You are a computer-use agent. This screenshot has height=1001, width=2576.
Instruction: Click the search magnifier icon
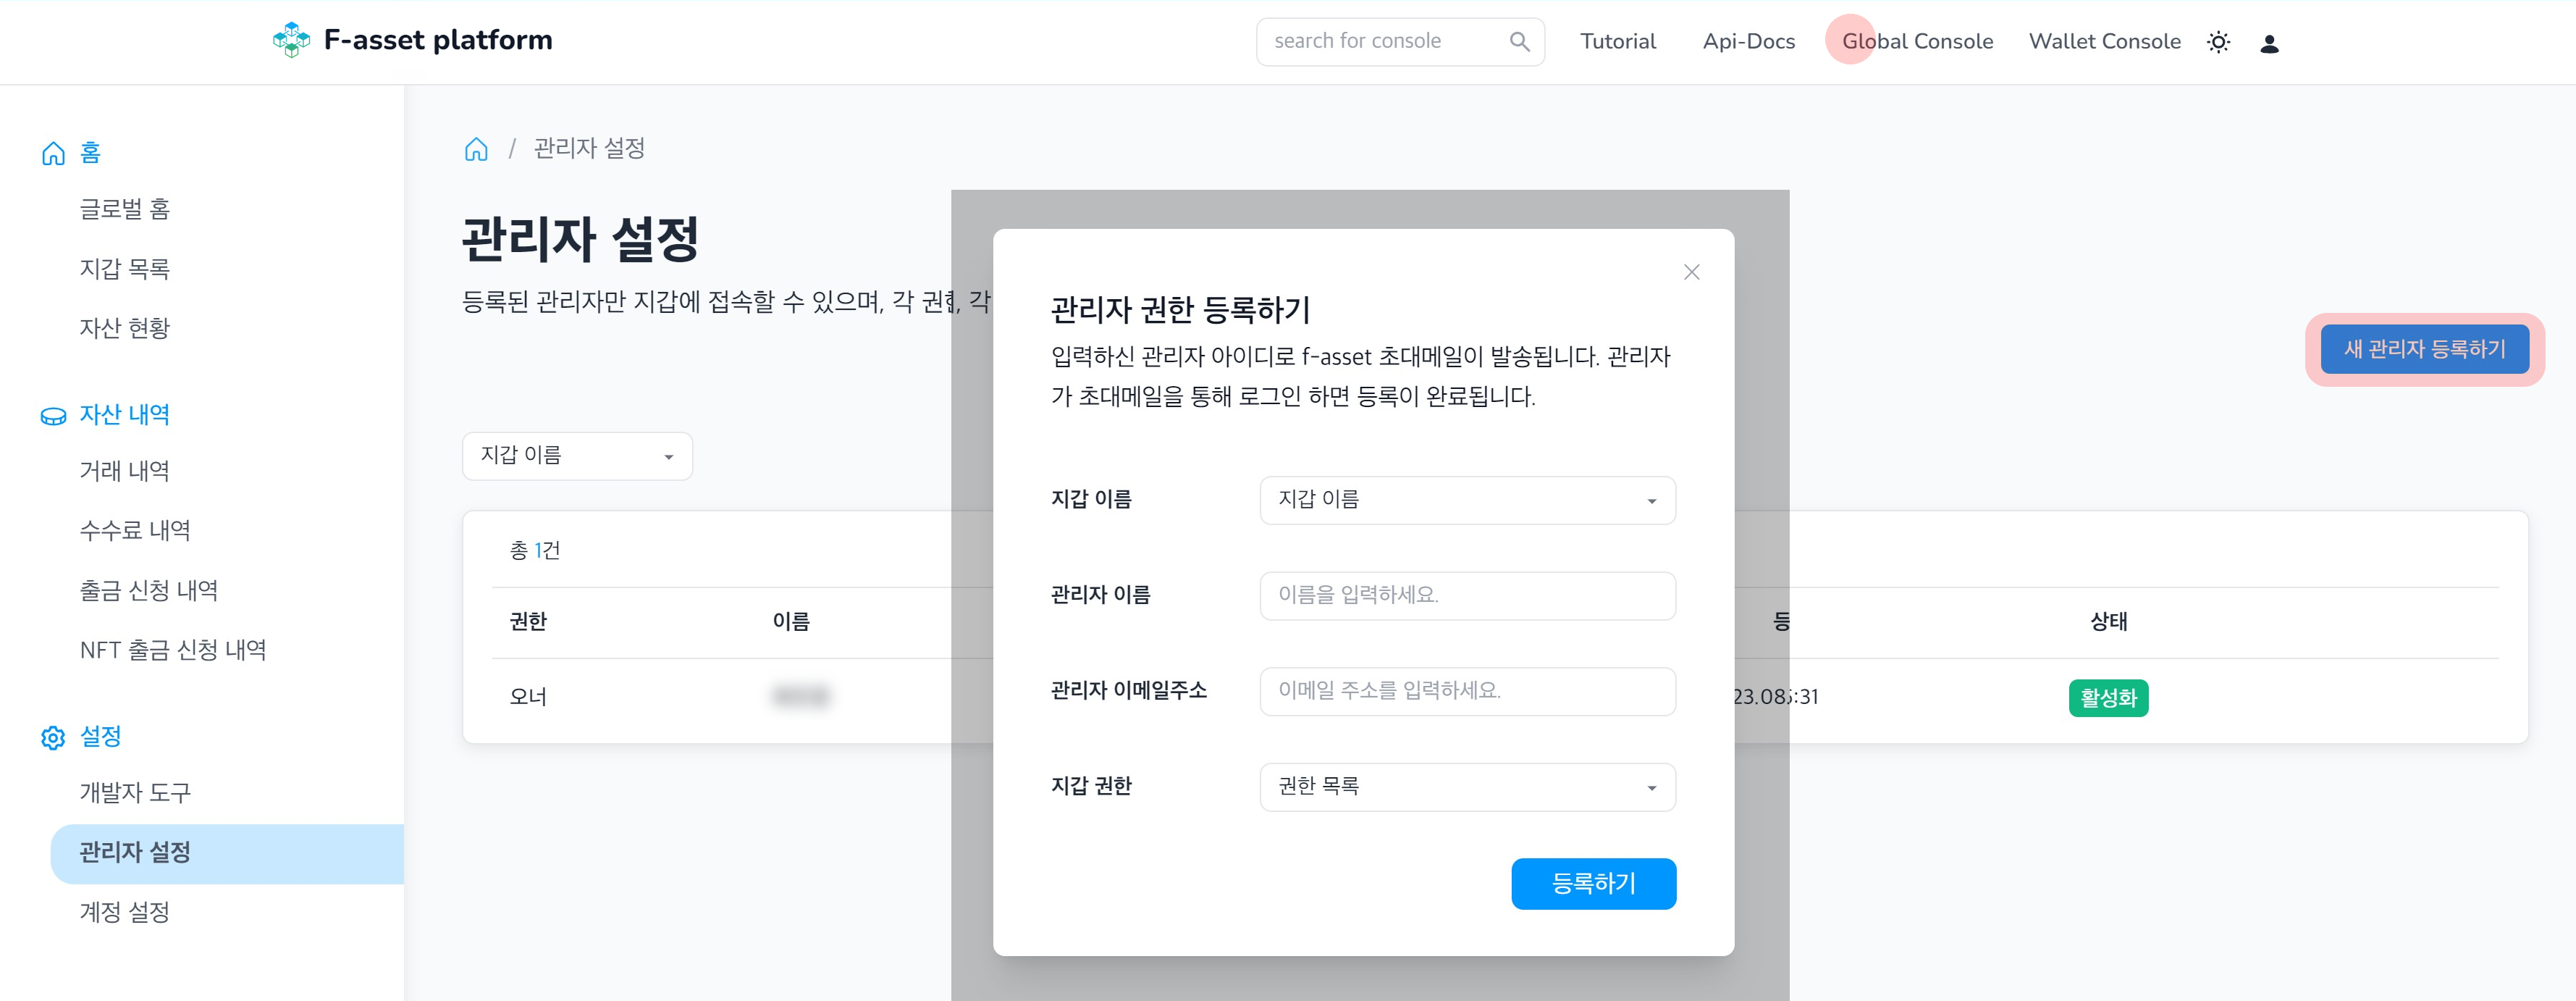click(1519, 42)
